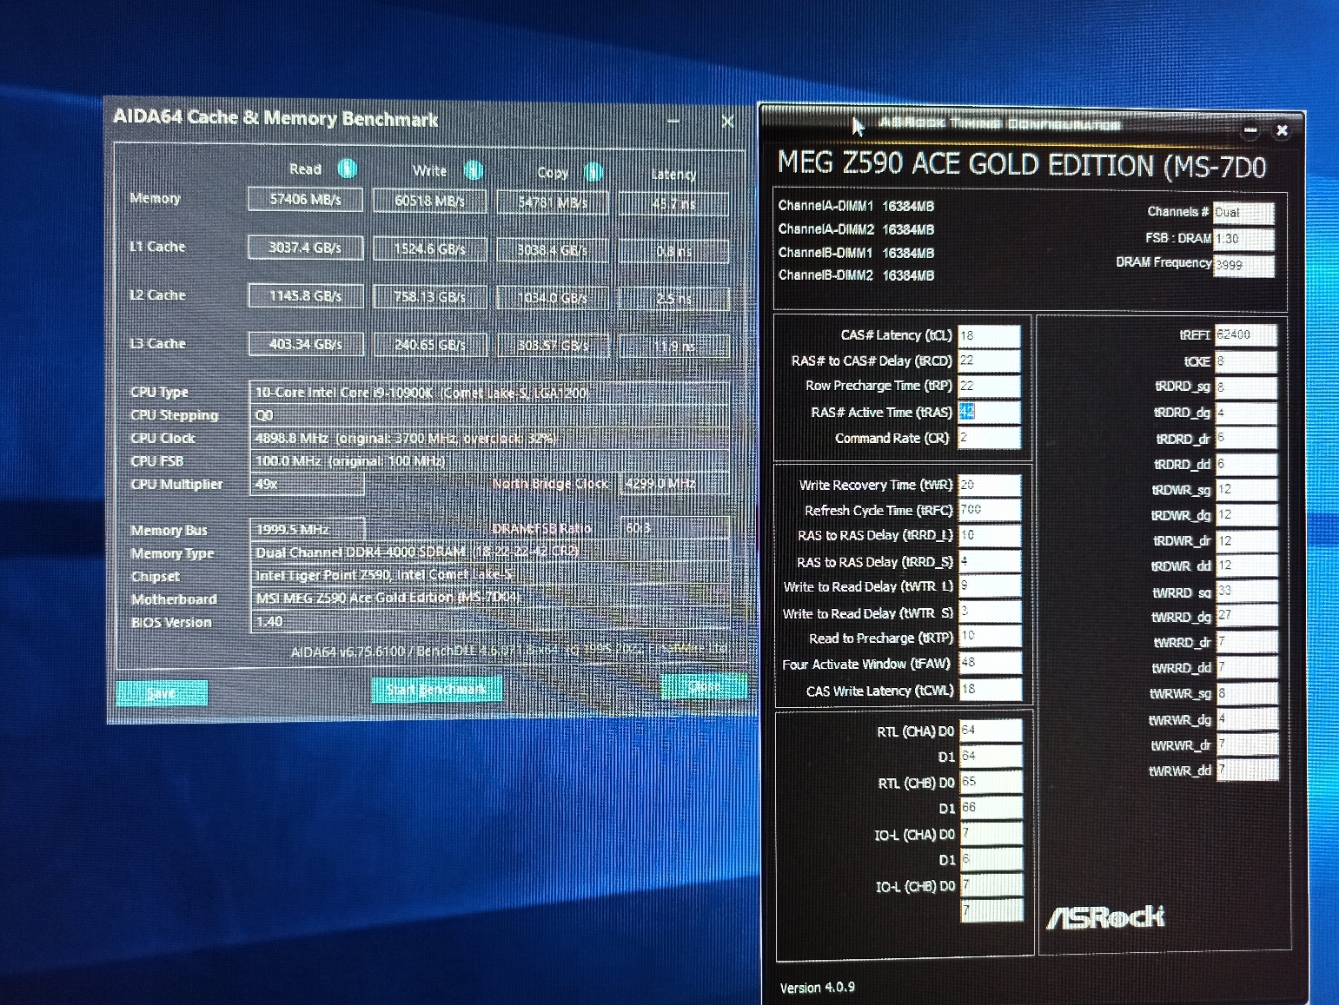Select the tWRRD_sg value field
The height and width of the screenshot is (1005, 1339).
(1246, 592)
